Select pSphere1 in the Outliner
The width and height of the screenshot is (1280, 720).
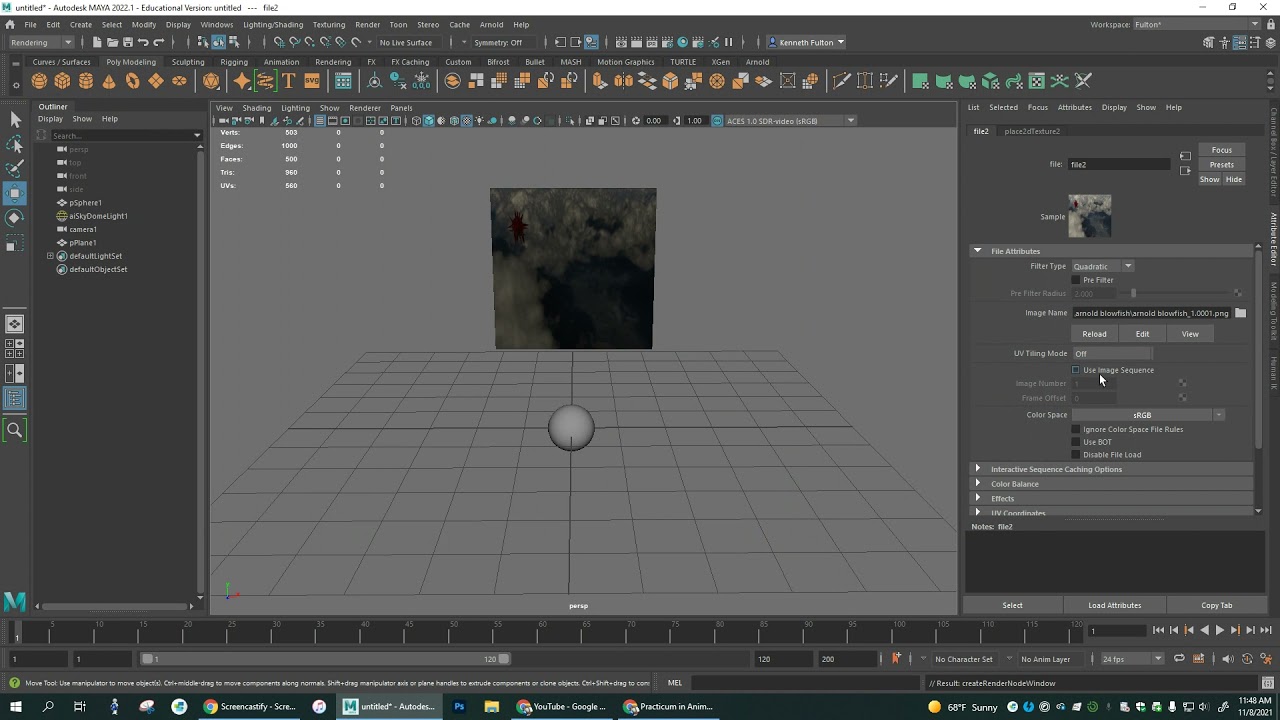pos(85,203)
